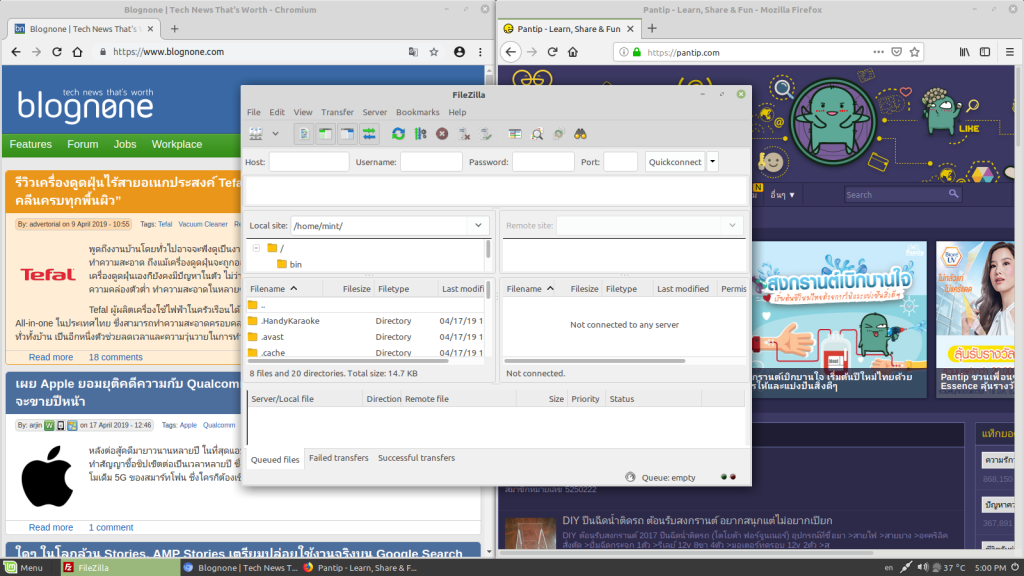Switch to the Failed transfers tab
Viewport: 1024px width, 576px height.
(338, 458)
